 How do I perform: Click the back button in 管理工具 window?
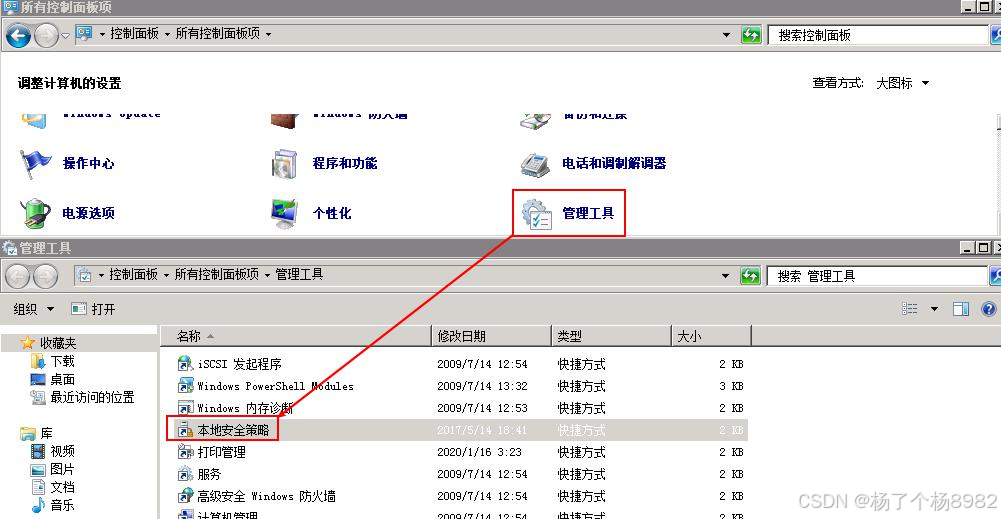pyautogui.click(x=18, y=276)
